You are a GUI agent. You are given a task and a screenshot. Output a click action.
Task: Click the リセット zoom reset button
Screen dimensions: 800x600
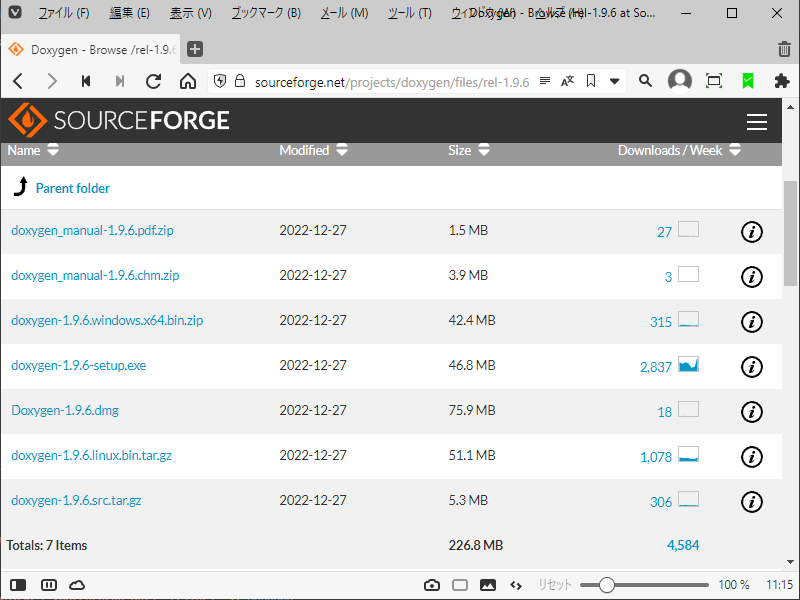point(555,585)
